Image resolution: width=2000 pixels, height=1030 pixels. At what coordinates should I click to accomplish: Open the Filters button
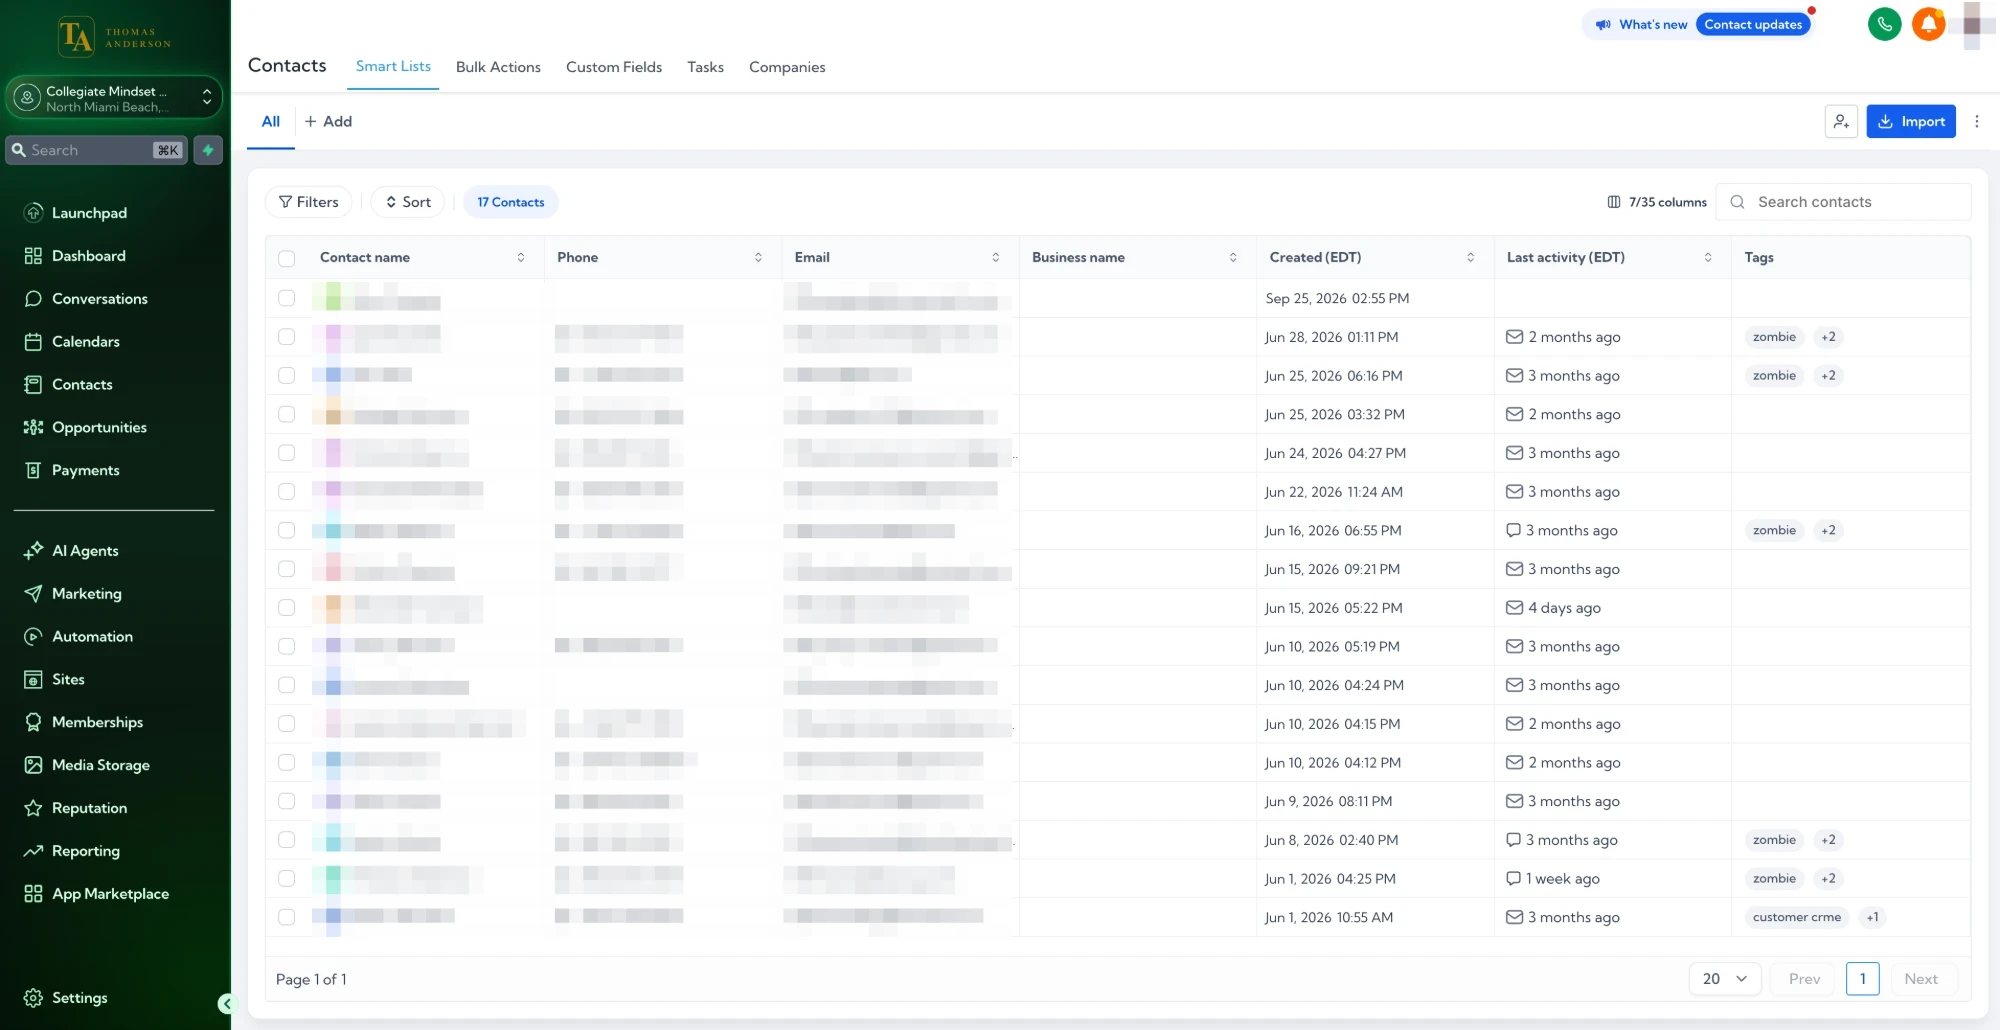pyautogui.click(x=308, y=202)
